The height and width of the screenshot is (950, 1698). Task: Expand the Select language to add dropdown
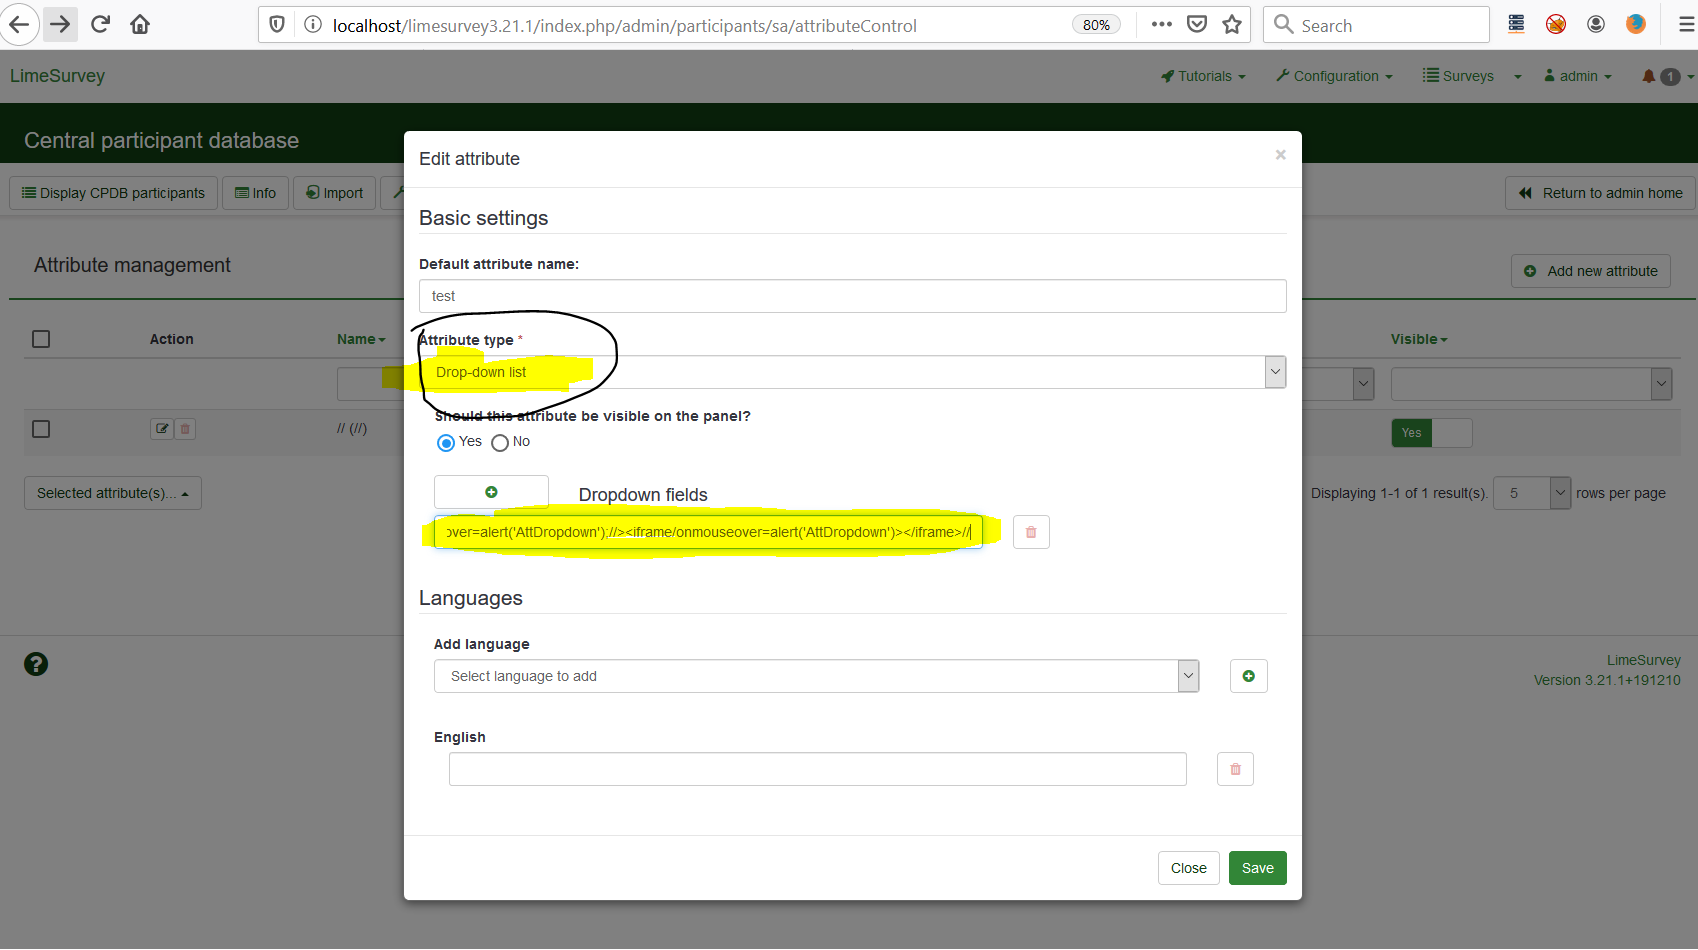point(816,676)
